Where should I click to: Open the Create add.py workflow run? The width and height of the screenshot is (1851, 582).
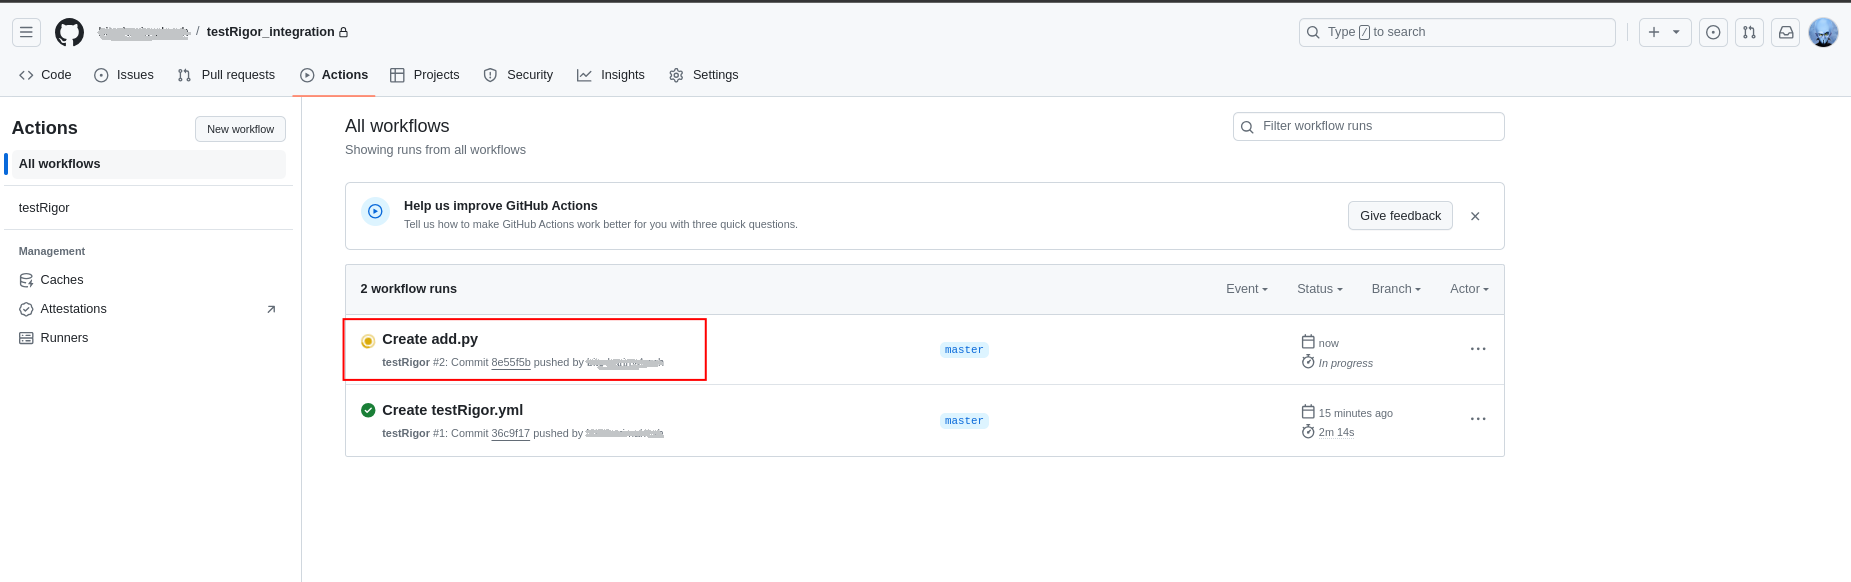click(x=430, y=339)
